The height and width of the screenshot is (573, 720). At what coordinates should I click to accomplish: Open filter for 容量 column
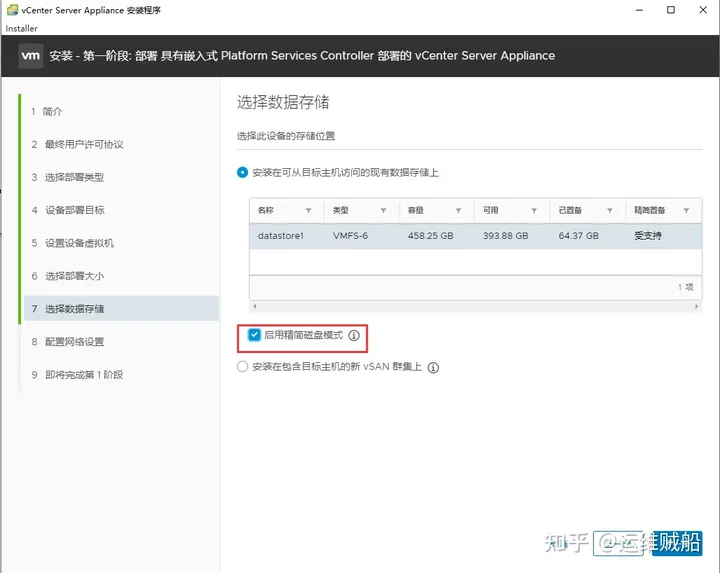point(458,211)
